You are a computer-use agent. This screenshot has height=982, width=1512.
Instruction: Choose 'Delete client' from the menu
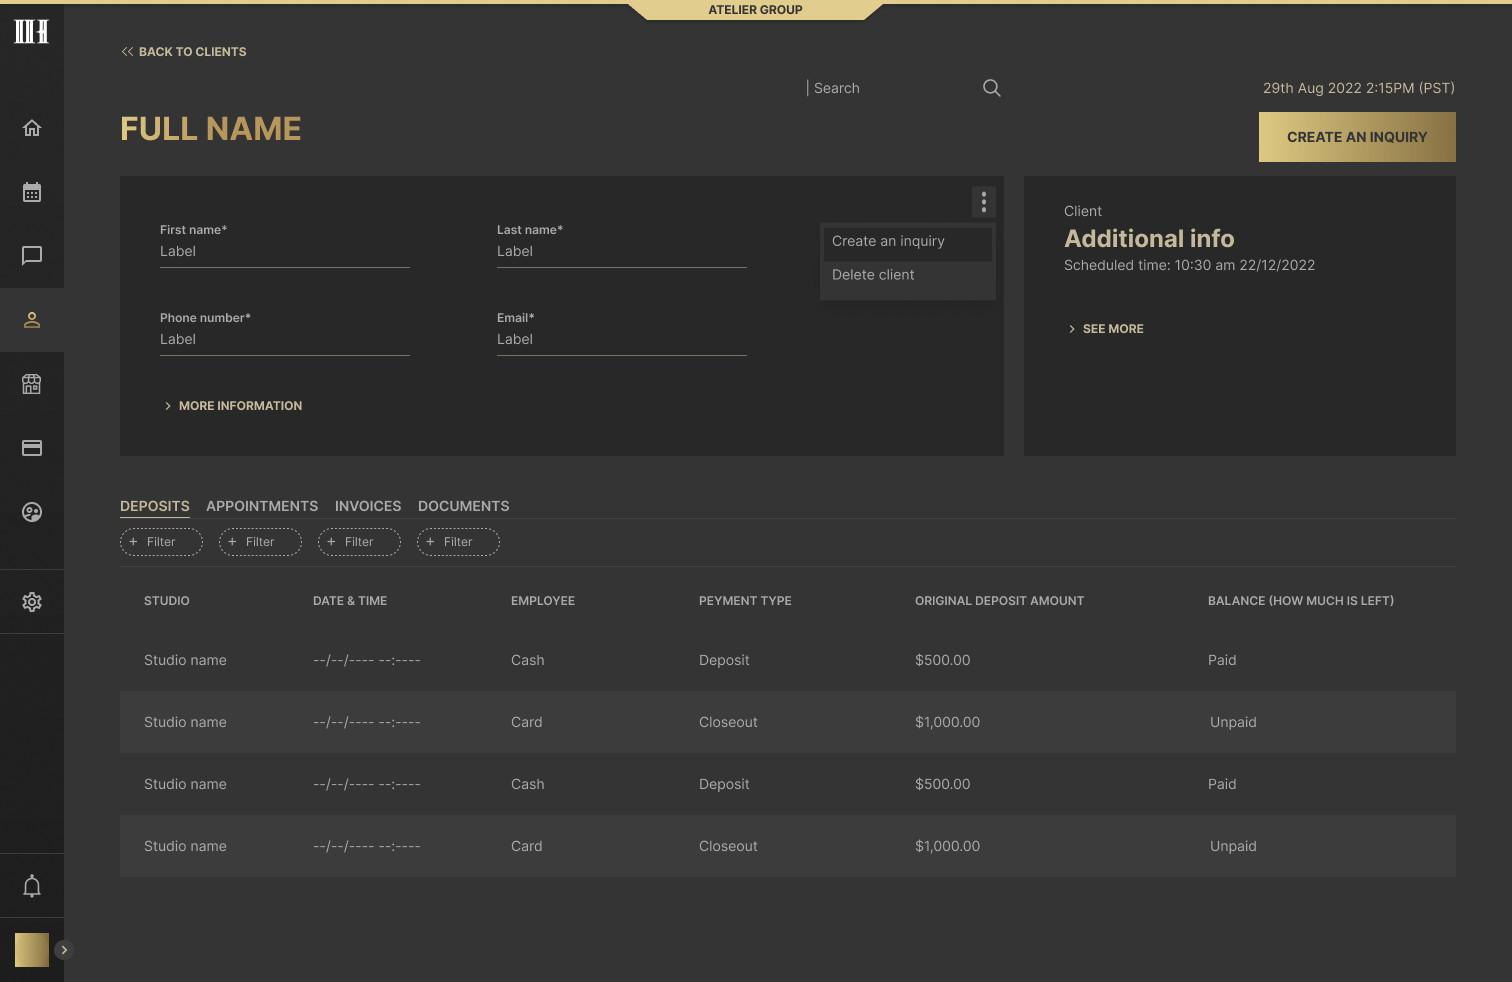pos(906,275)
